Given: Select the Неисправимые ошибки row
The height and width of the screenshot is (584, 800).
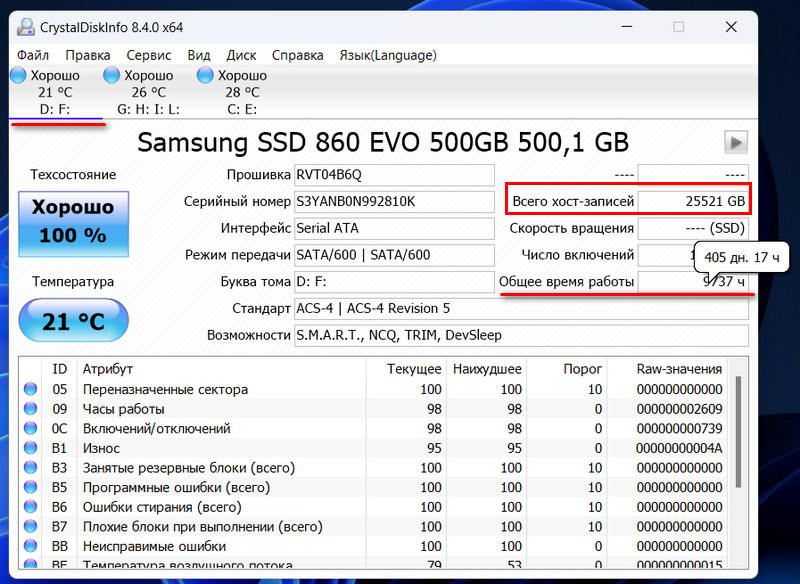Looking at the screenshot, I should 373,546.
